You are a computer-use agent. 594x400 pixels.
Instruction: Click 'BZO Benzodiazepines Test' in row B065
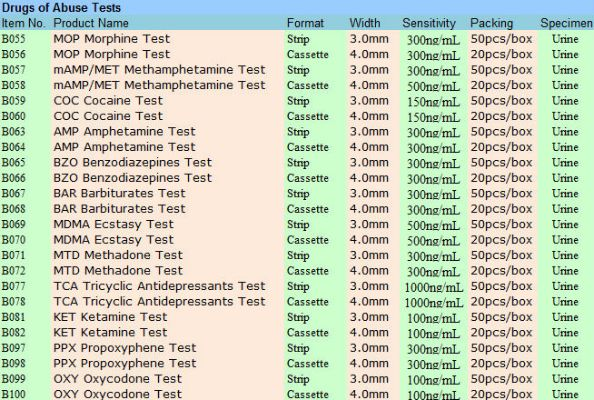coord(132,162)
